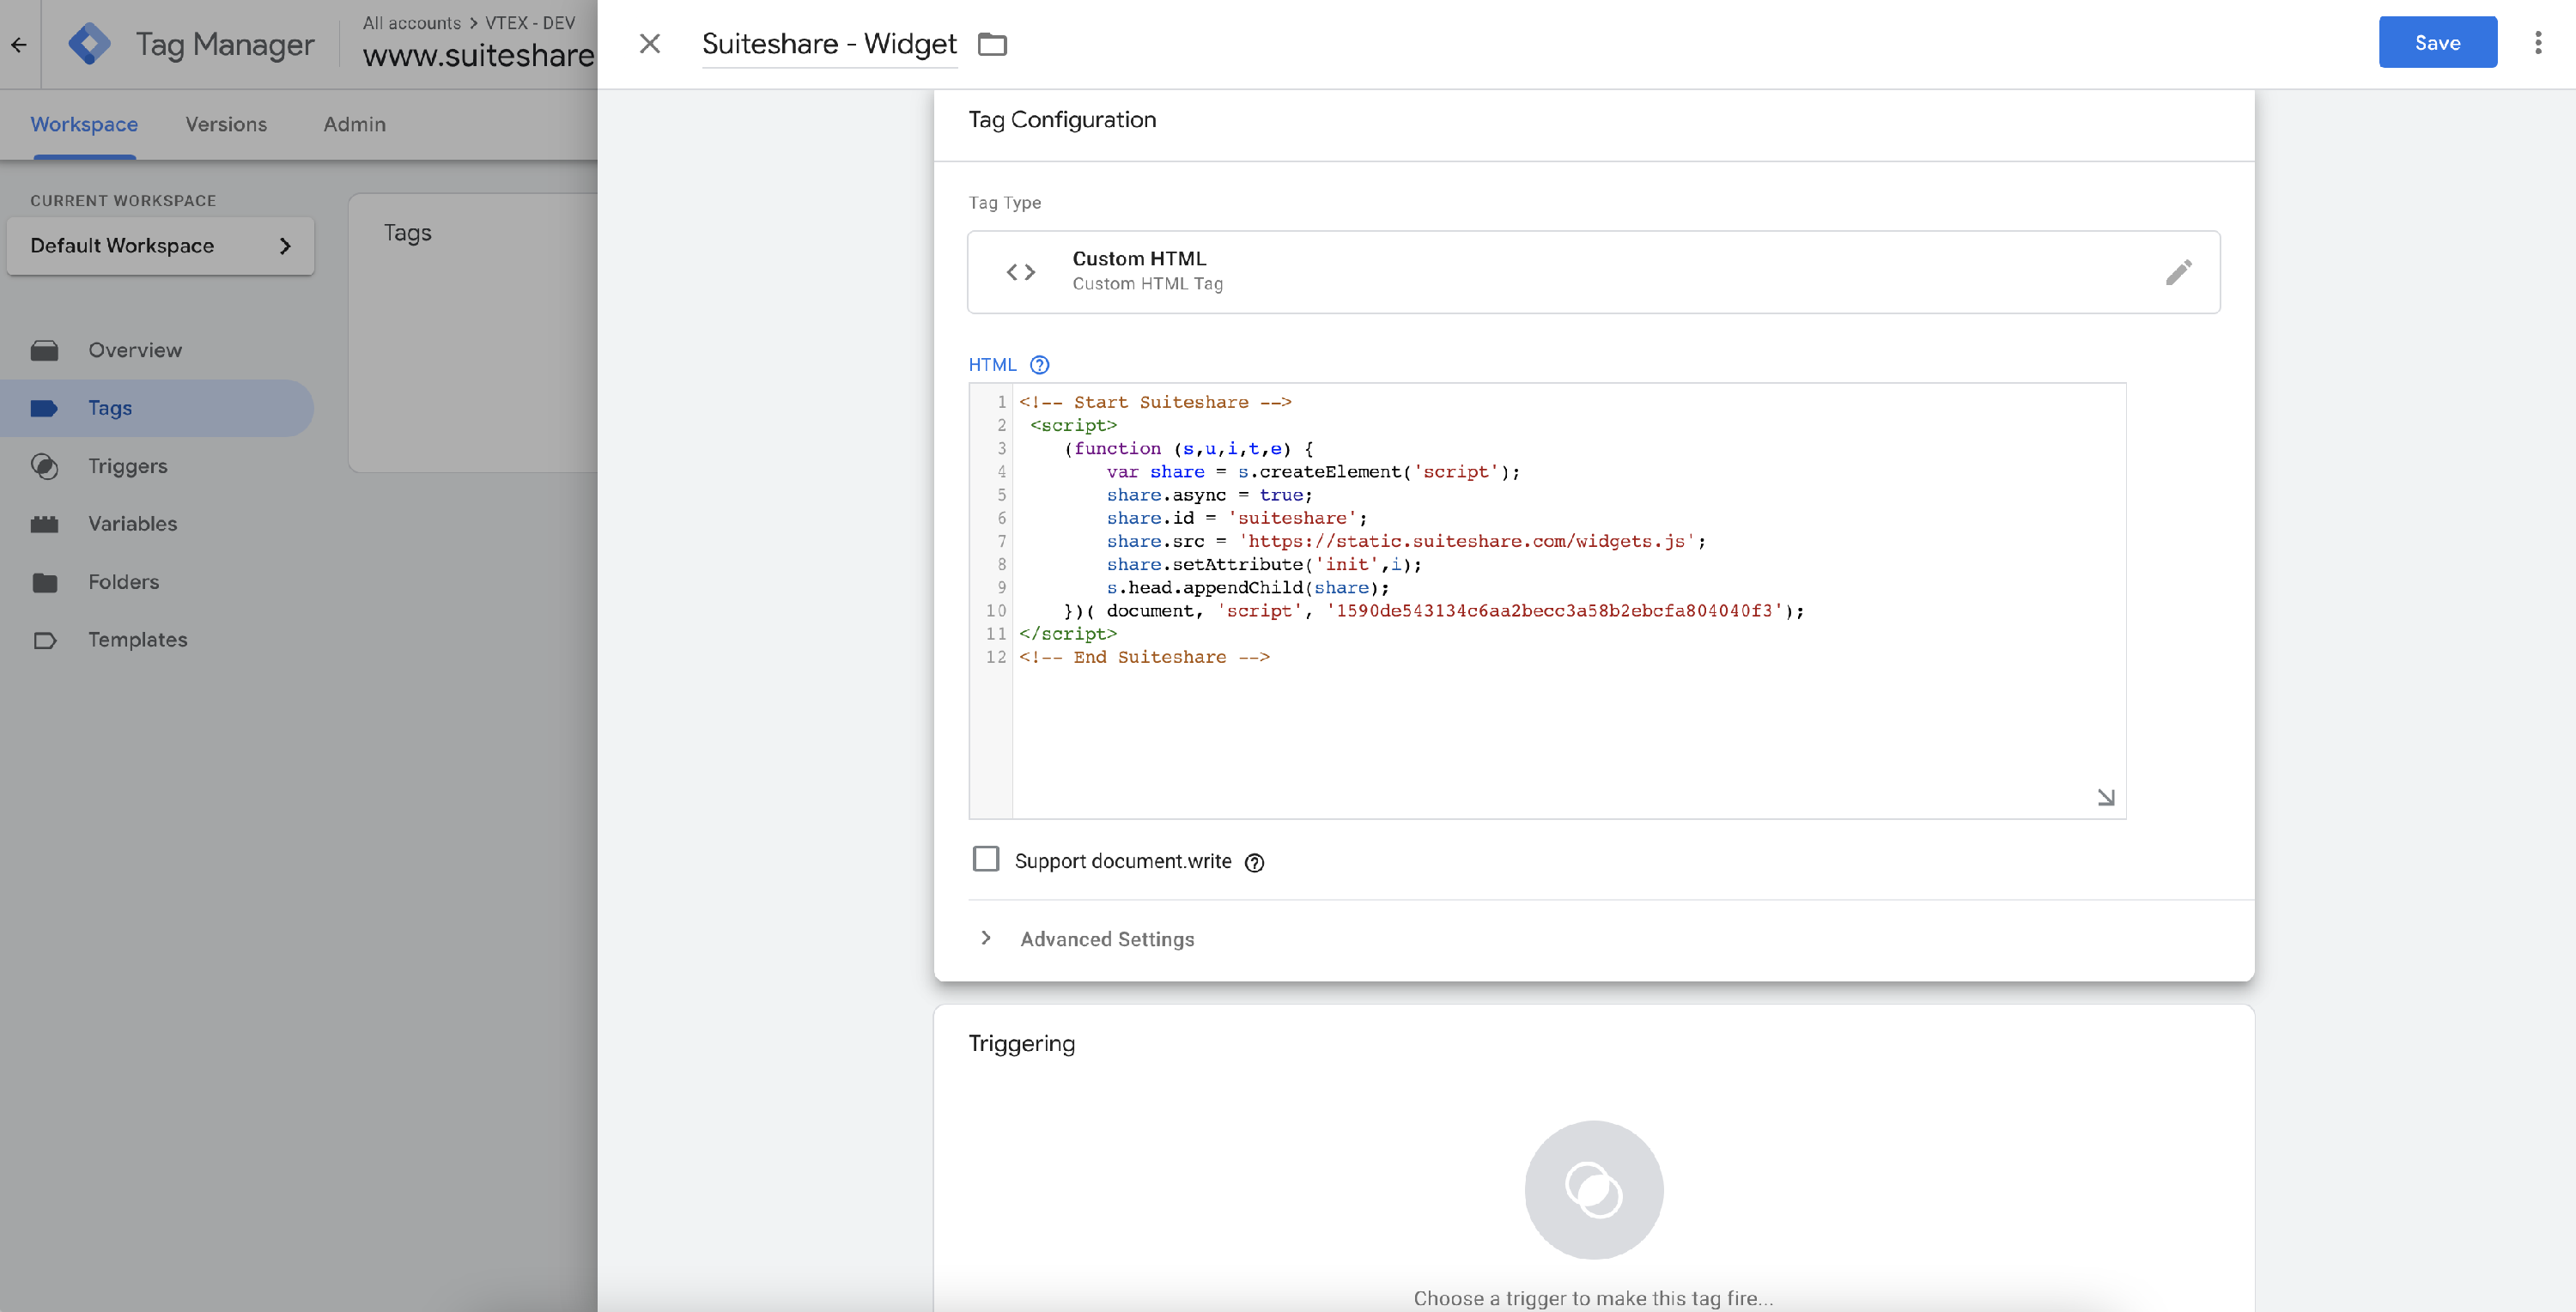The height and width of the screenshot is (1312, 2576).
Task: Save the Suiteshare - Widget tag
Action: (2437, 42)
